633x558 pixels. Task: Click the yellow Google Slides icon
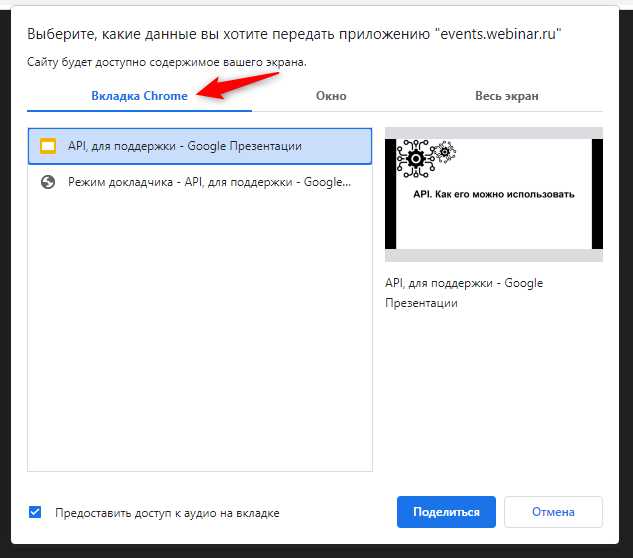48,146
